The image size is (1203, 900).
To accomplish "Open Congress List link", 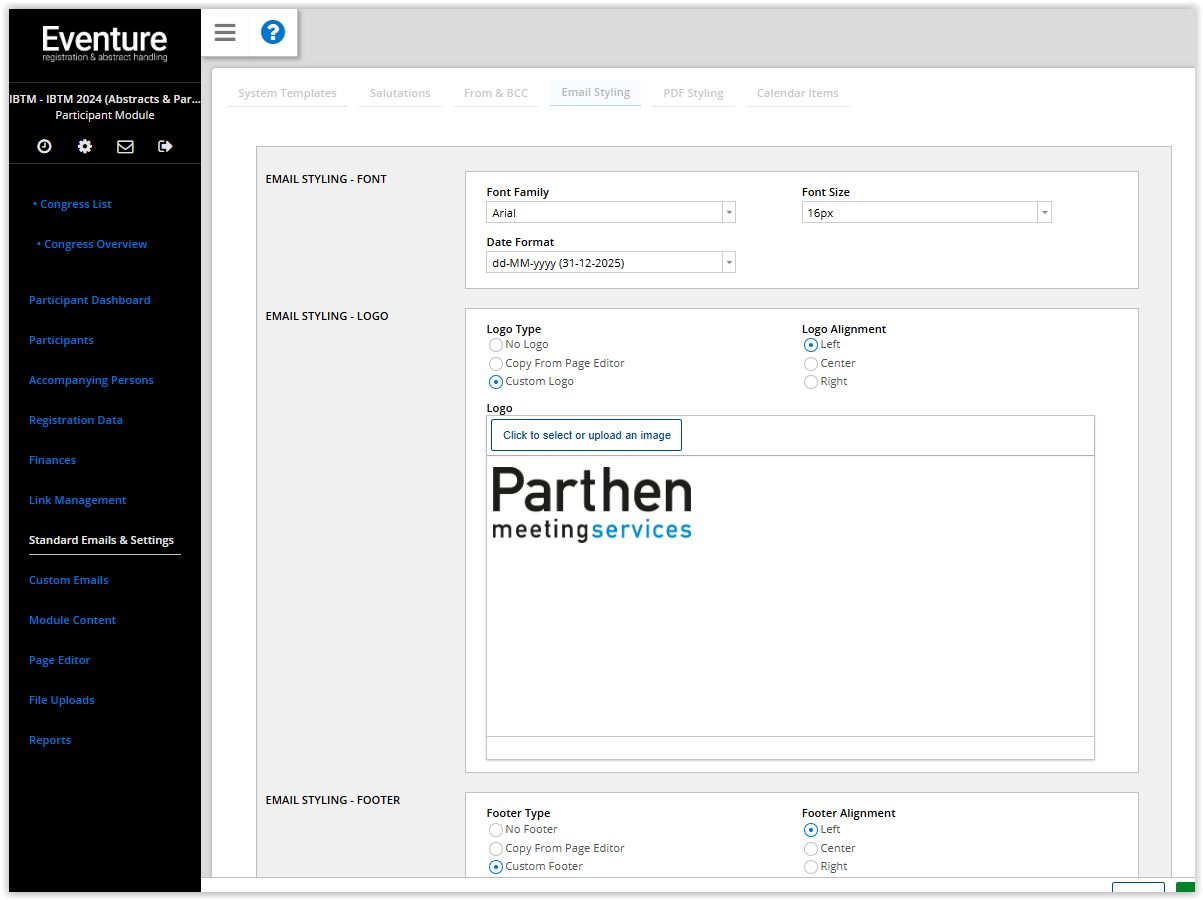I will [76, 204].
